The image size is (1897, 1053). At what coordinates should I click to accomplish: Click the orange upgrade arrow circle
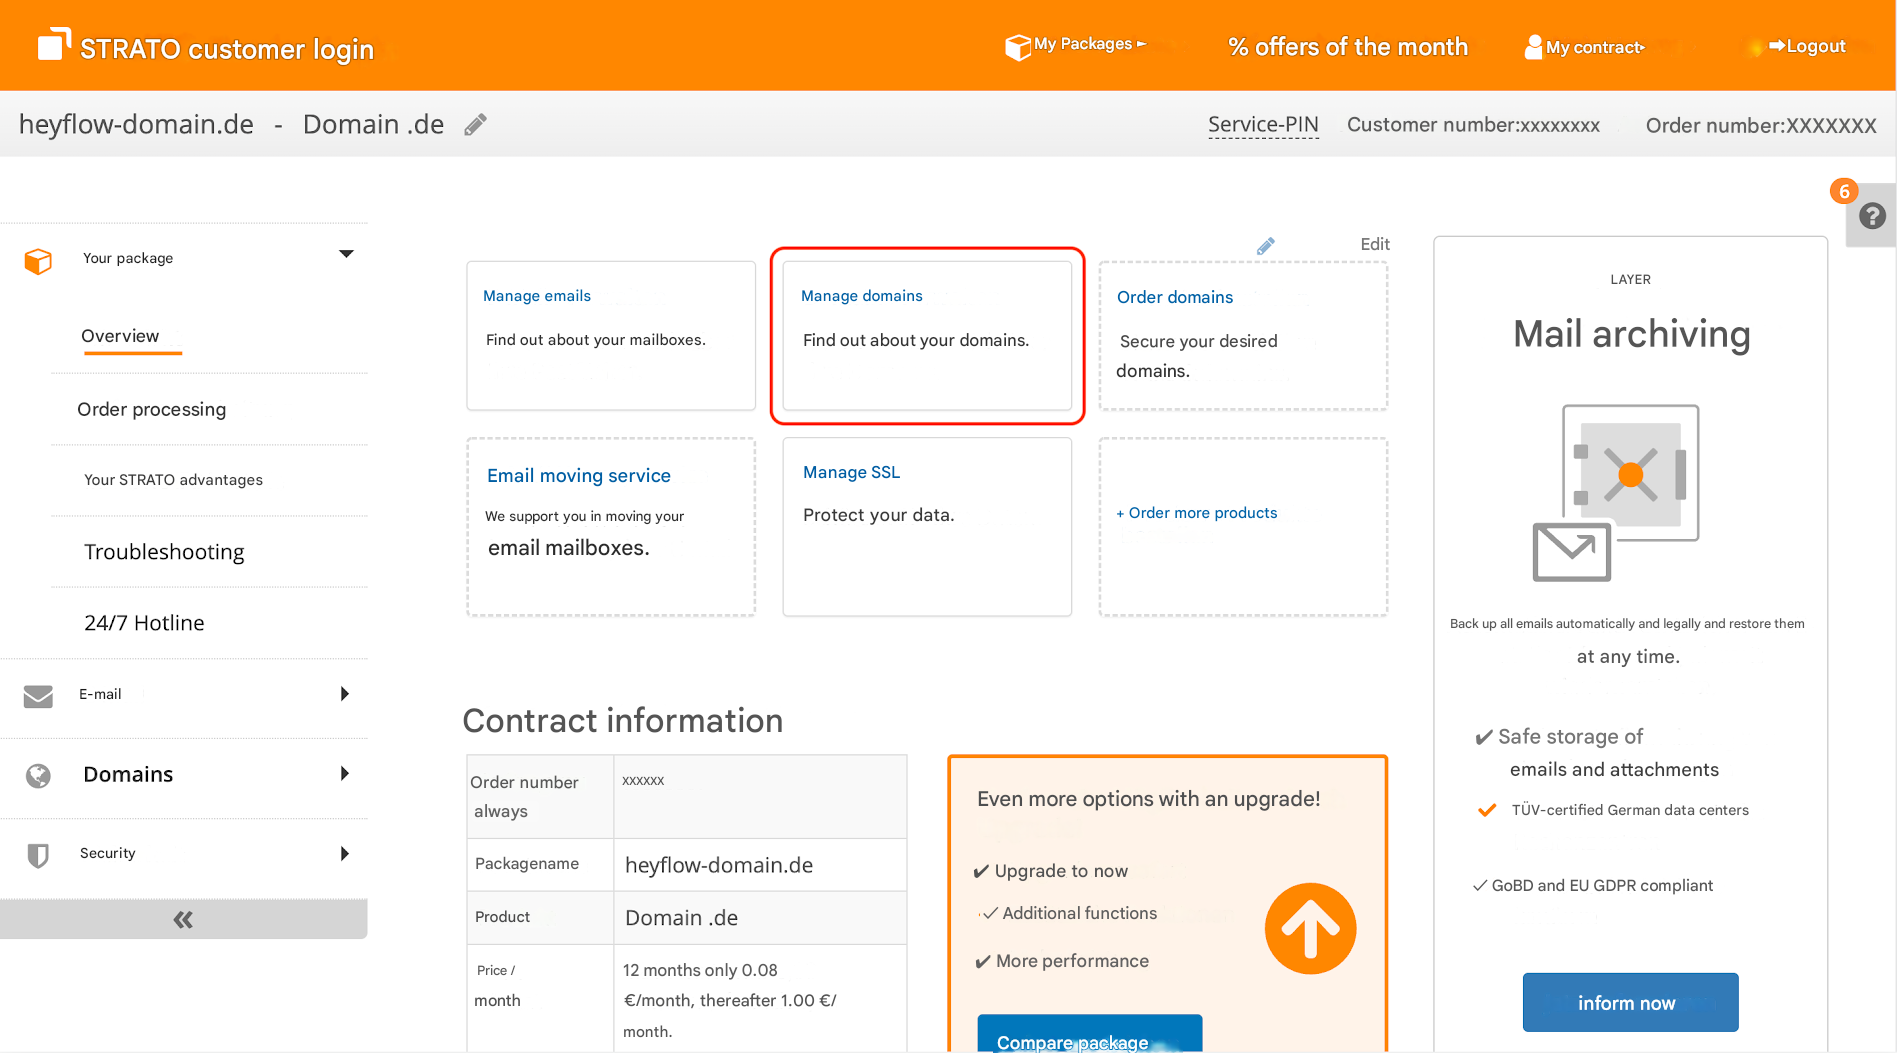pyautogui.click(x=1310, y=929)
